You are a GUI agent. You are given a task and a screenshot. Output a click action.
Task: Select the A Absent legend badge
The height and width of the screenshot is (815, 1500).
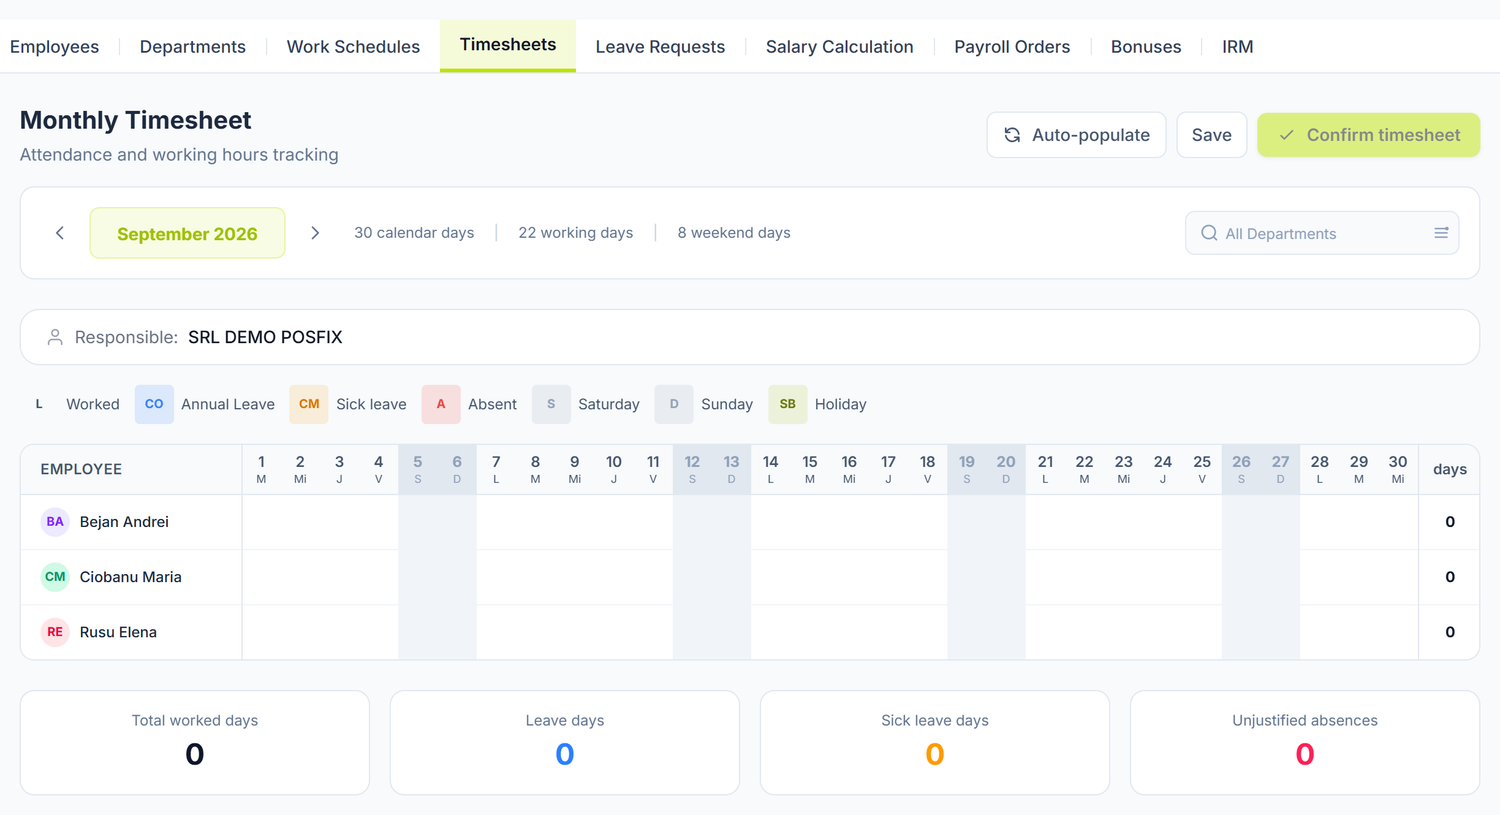tap(441, 404)
